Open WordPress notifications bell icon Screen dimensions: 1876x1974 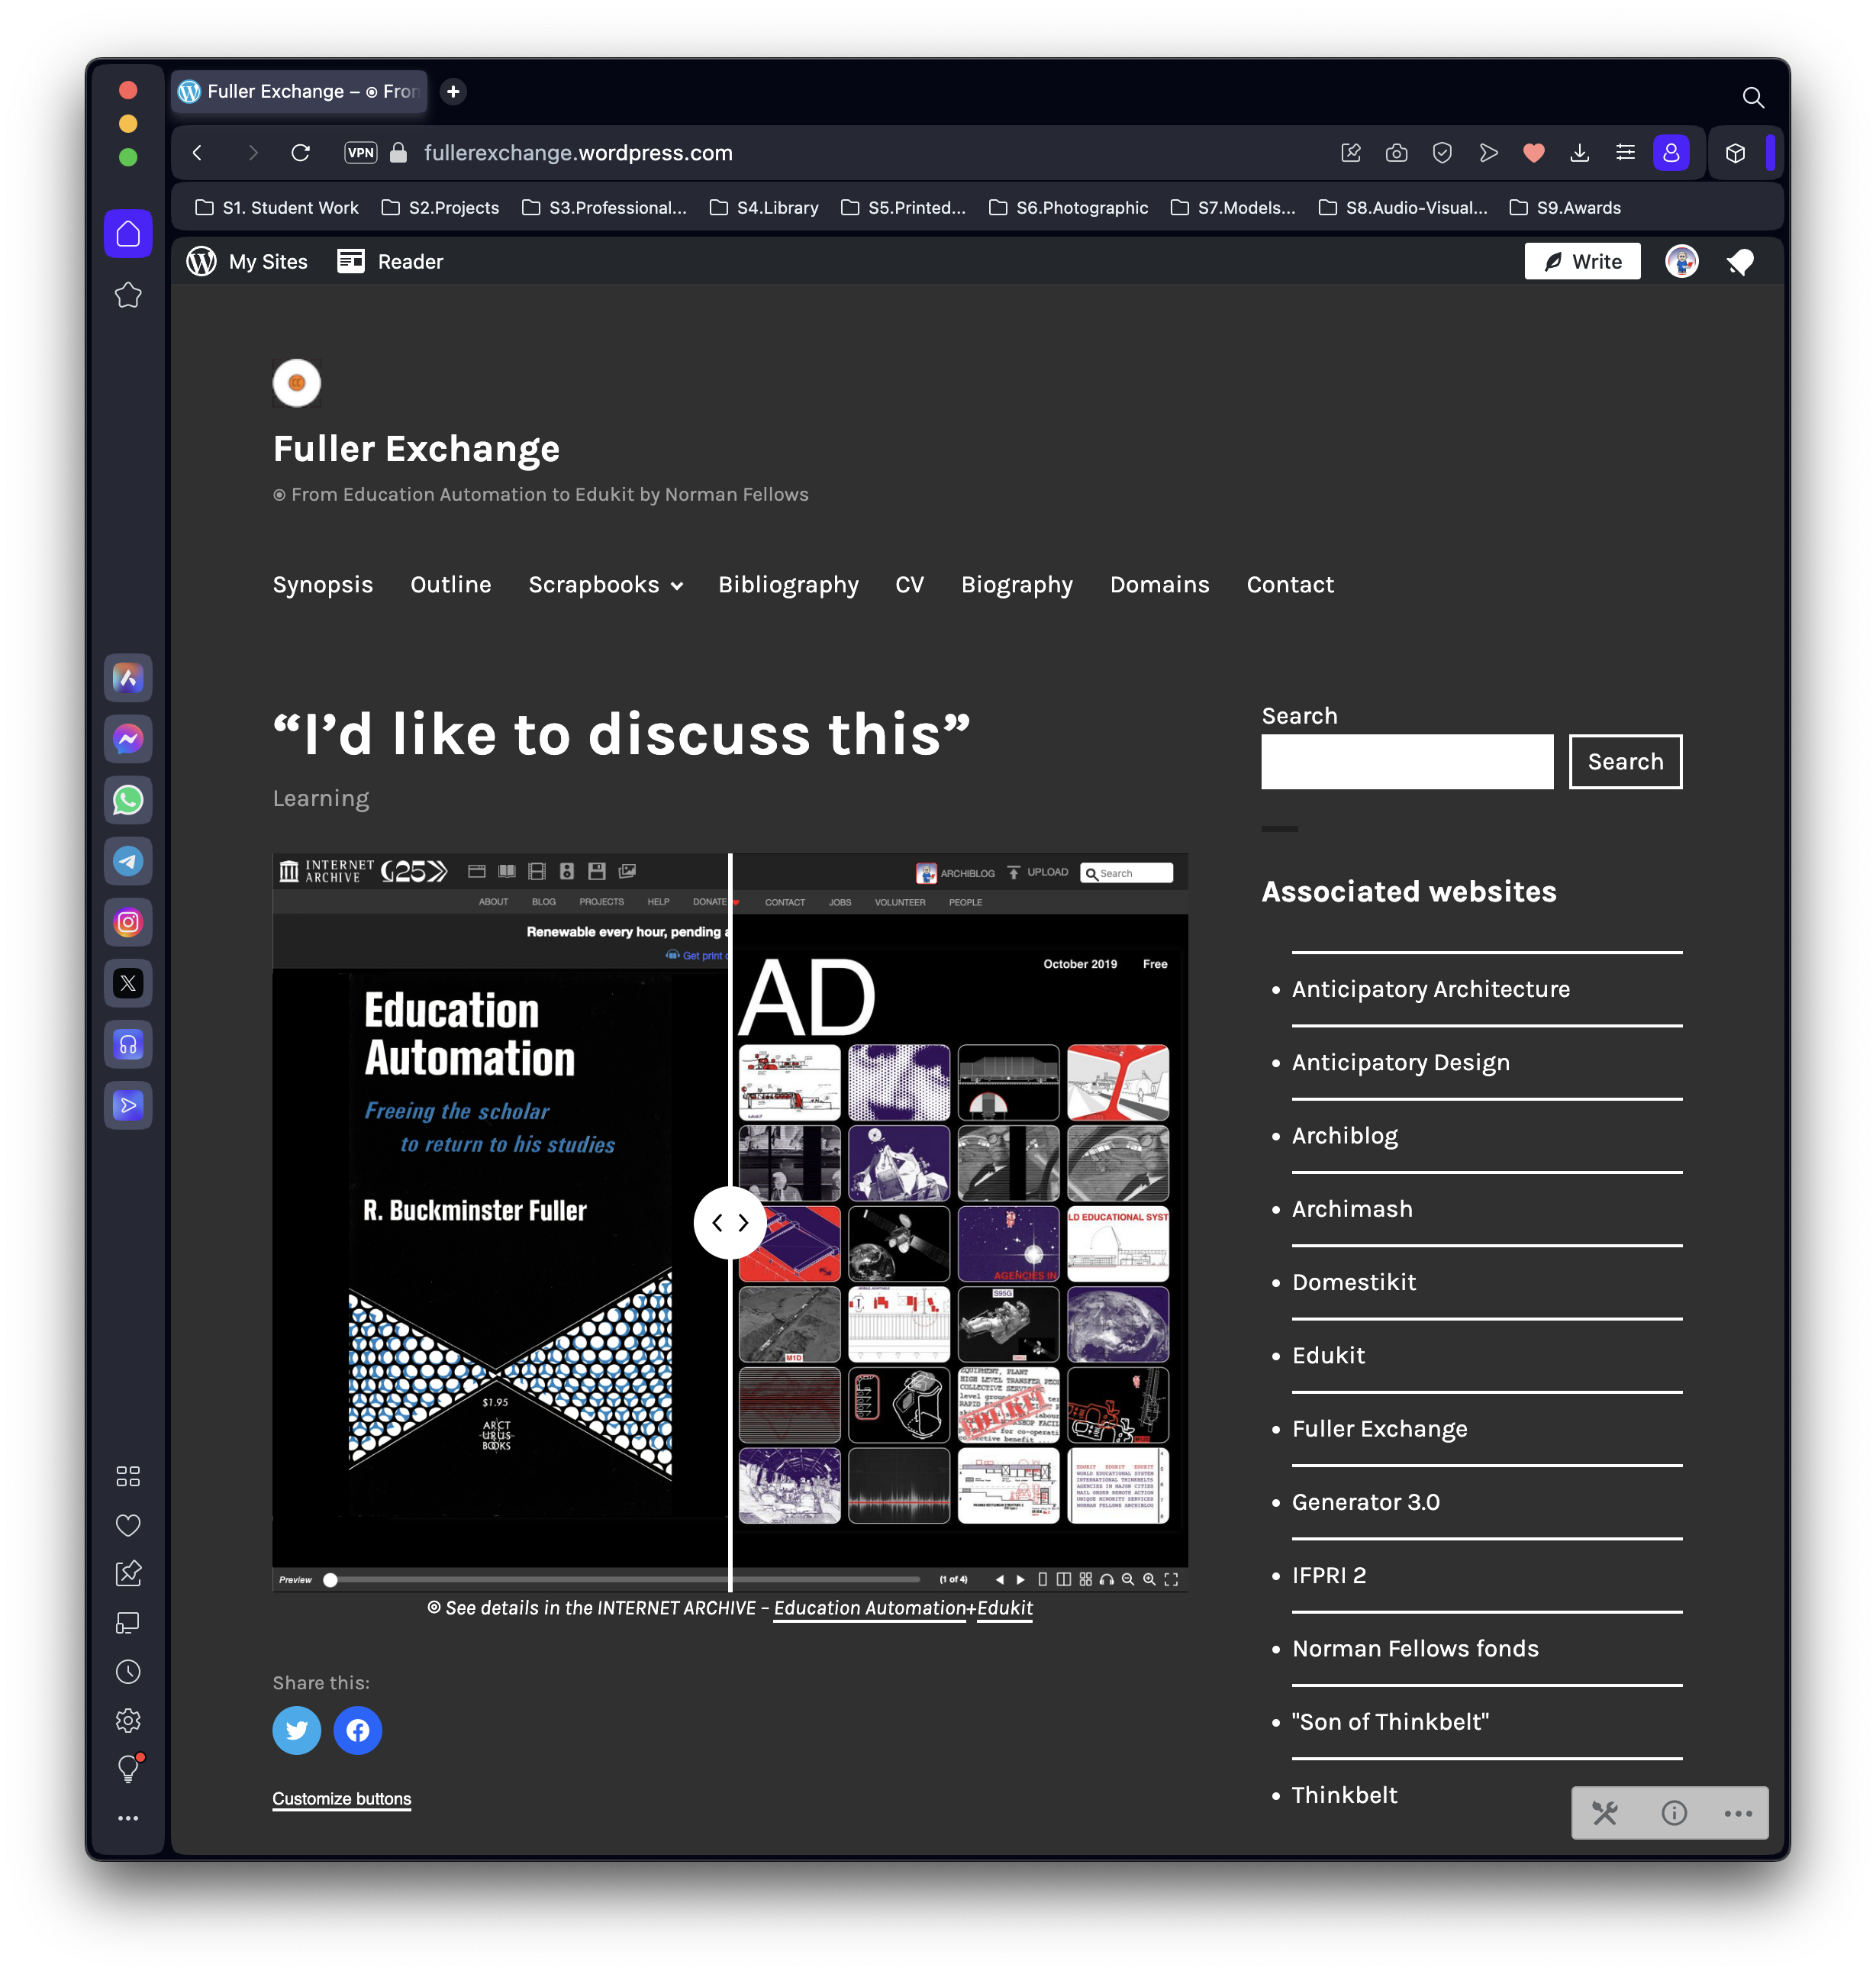(1741, 262)
